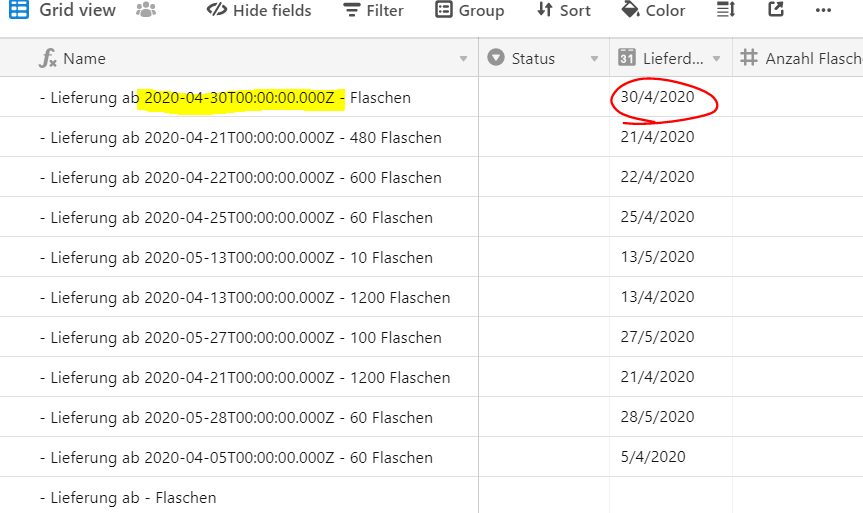Screen dimensions: 863x513
Task: Click the 5/4/2020 date cell
Action: coord(671,457)
